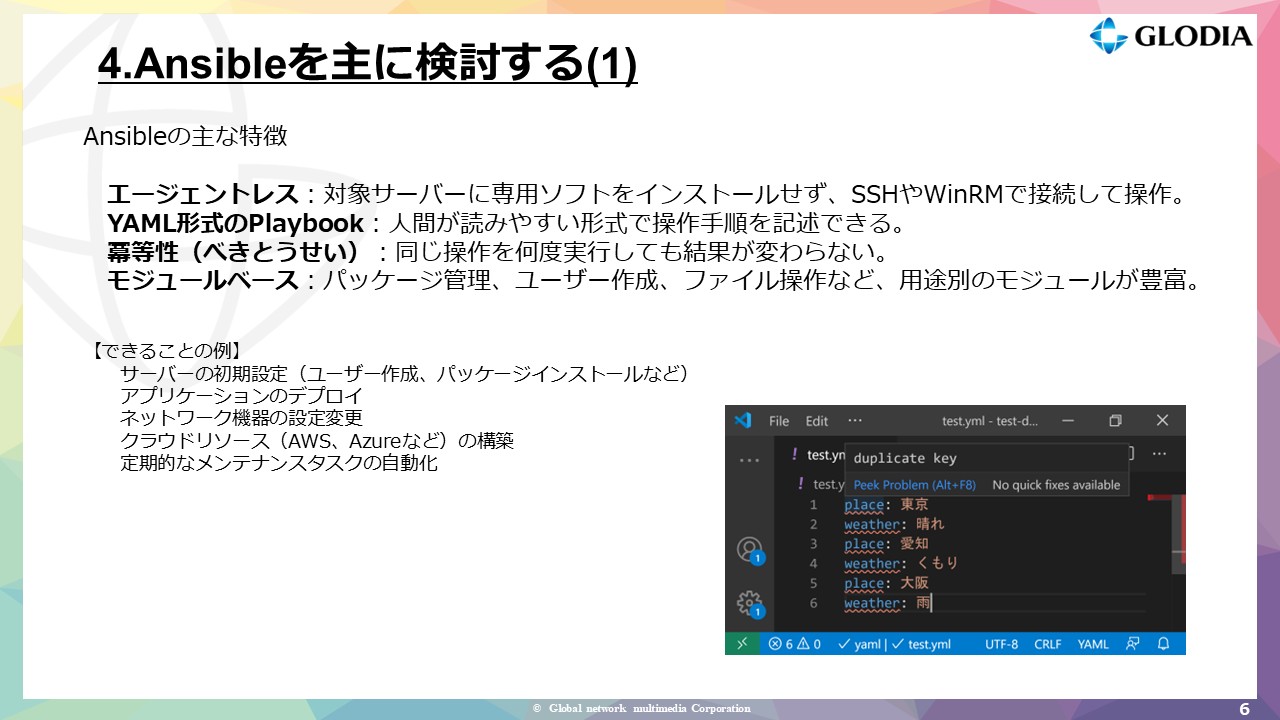The width and height of the screenshot is (1280, 720).
Task: Click line number 4 in the gutter
Action: pyautogui.click(x=813, y=563)
